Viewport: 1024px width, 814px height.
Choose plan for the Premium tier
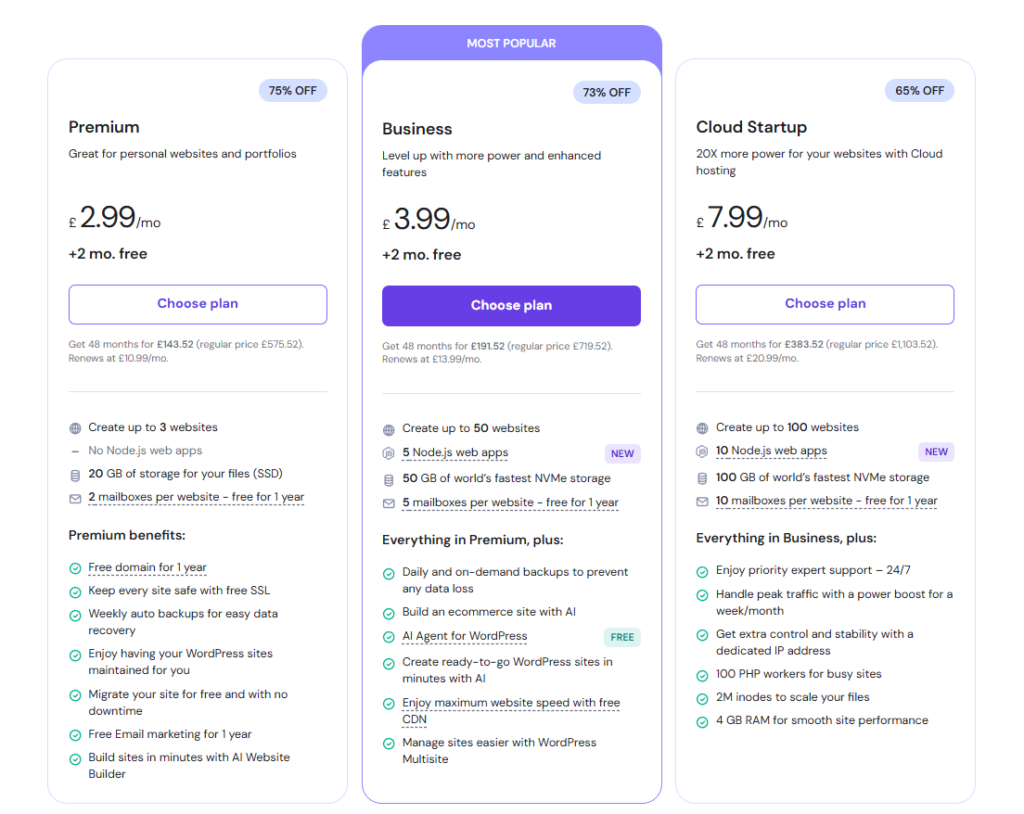click(197, 304)
